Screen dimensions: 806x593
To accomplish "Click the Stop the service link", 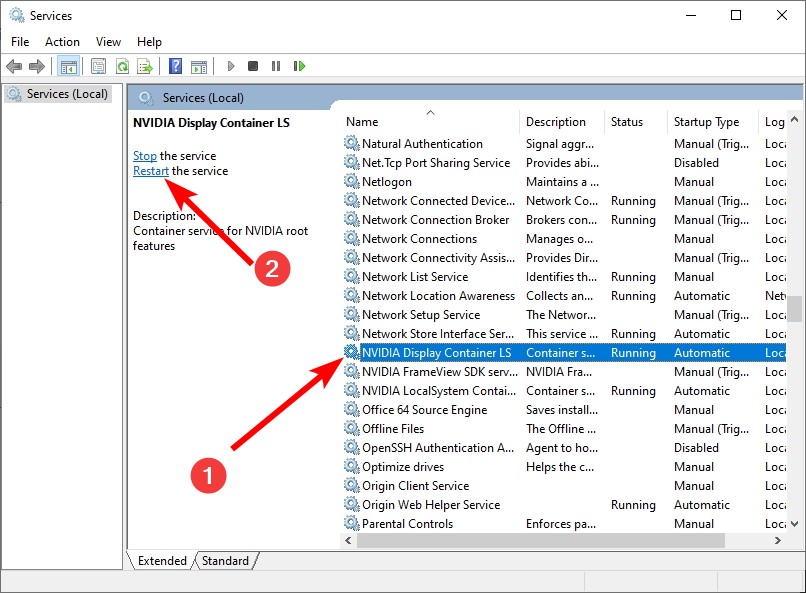I will click(144, 156).
